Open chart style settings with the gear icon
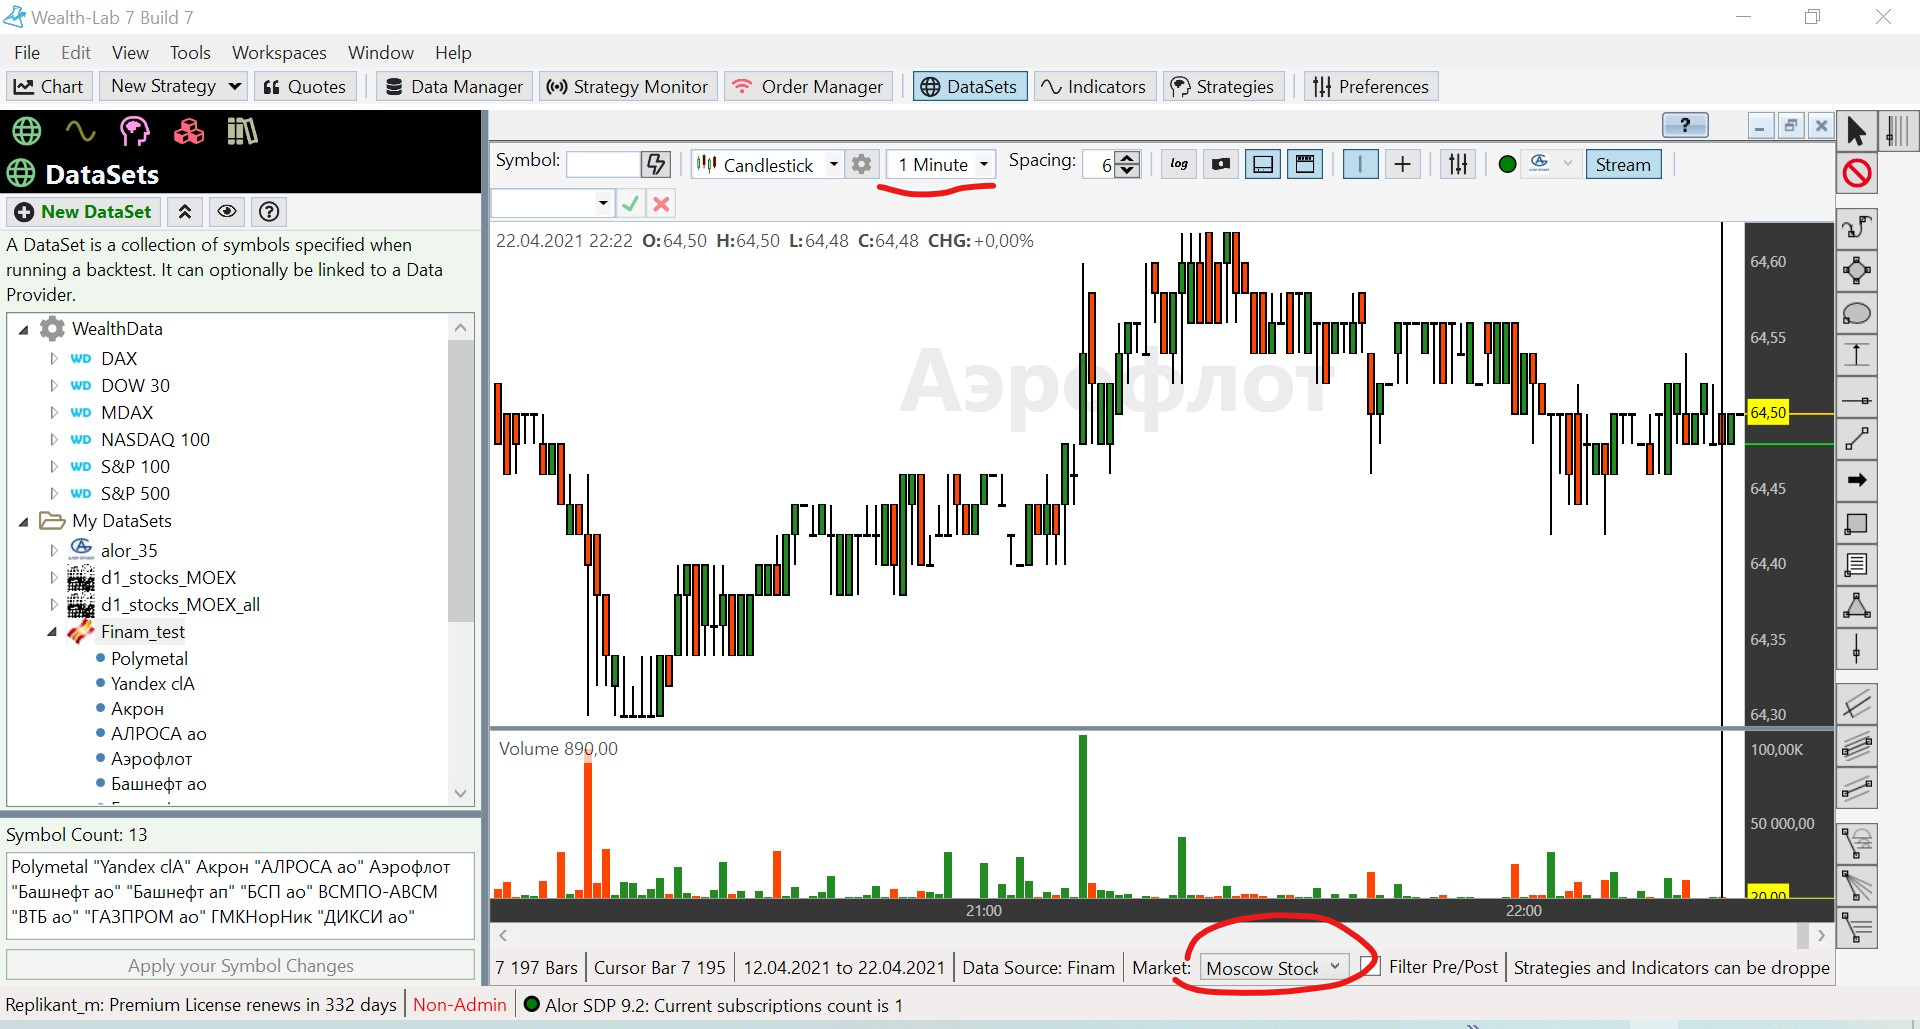This screenshot has height=1029, width=1920. (x=861, y=164)
